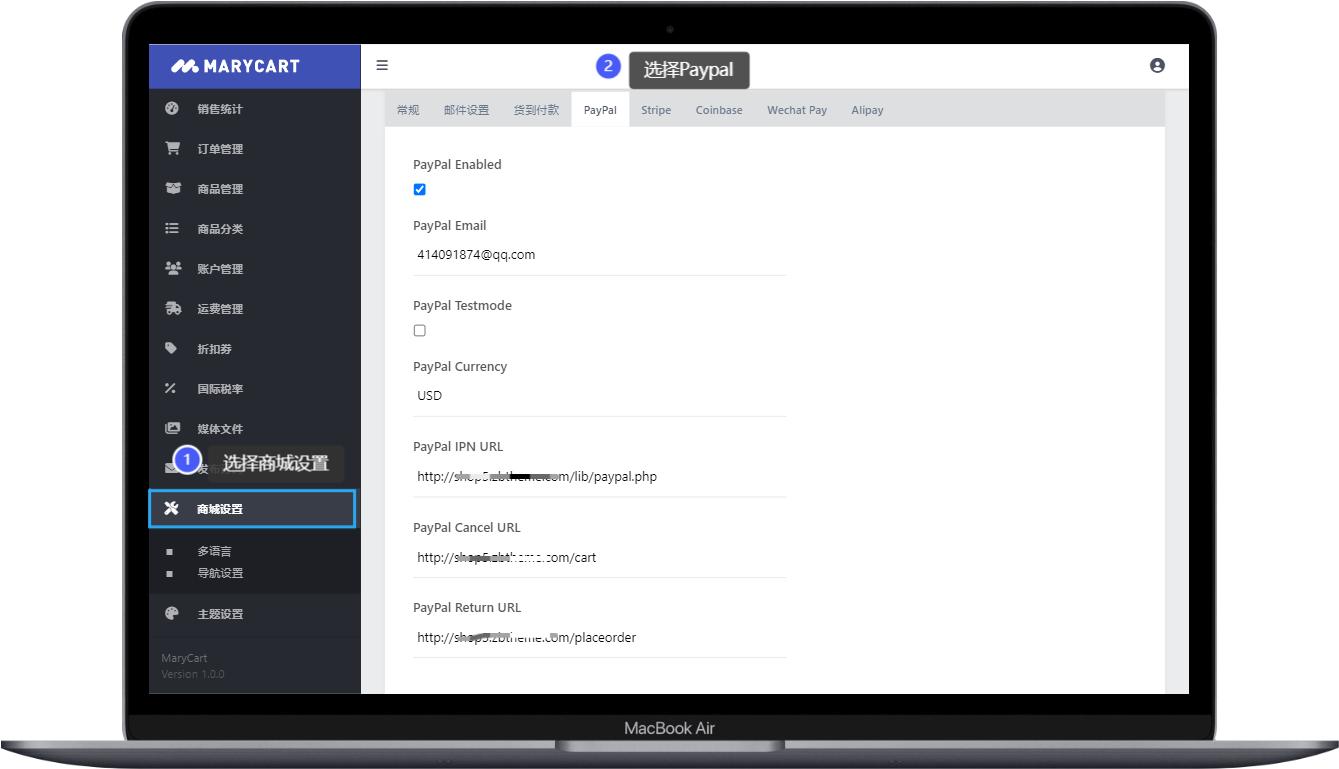Screen dimensions: 1339x769
Task: Switch to the 邮件设置 tab
Action: pyautogui.click(x=467, y=110)
